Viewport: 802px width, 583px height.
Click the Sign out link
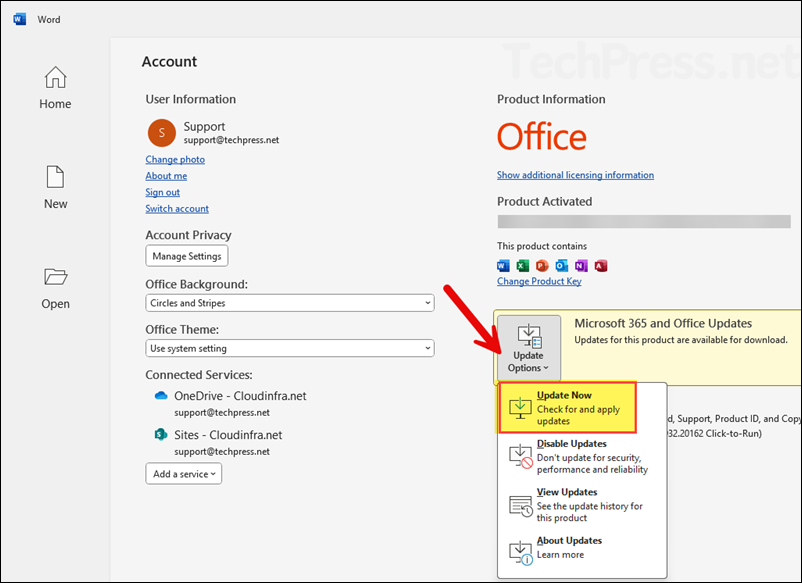tap(163, 192)
